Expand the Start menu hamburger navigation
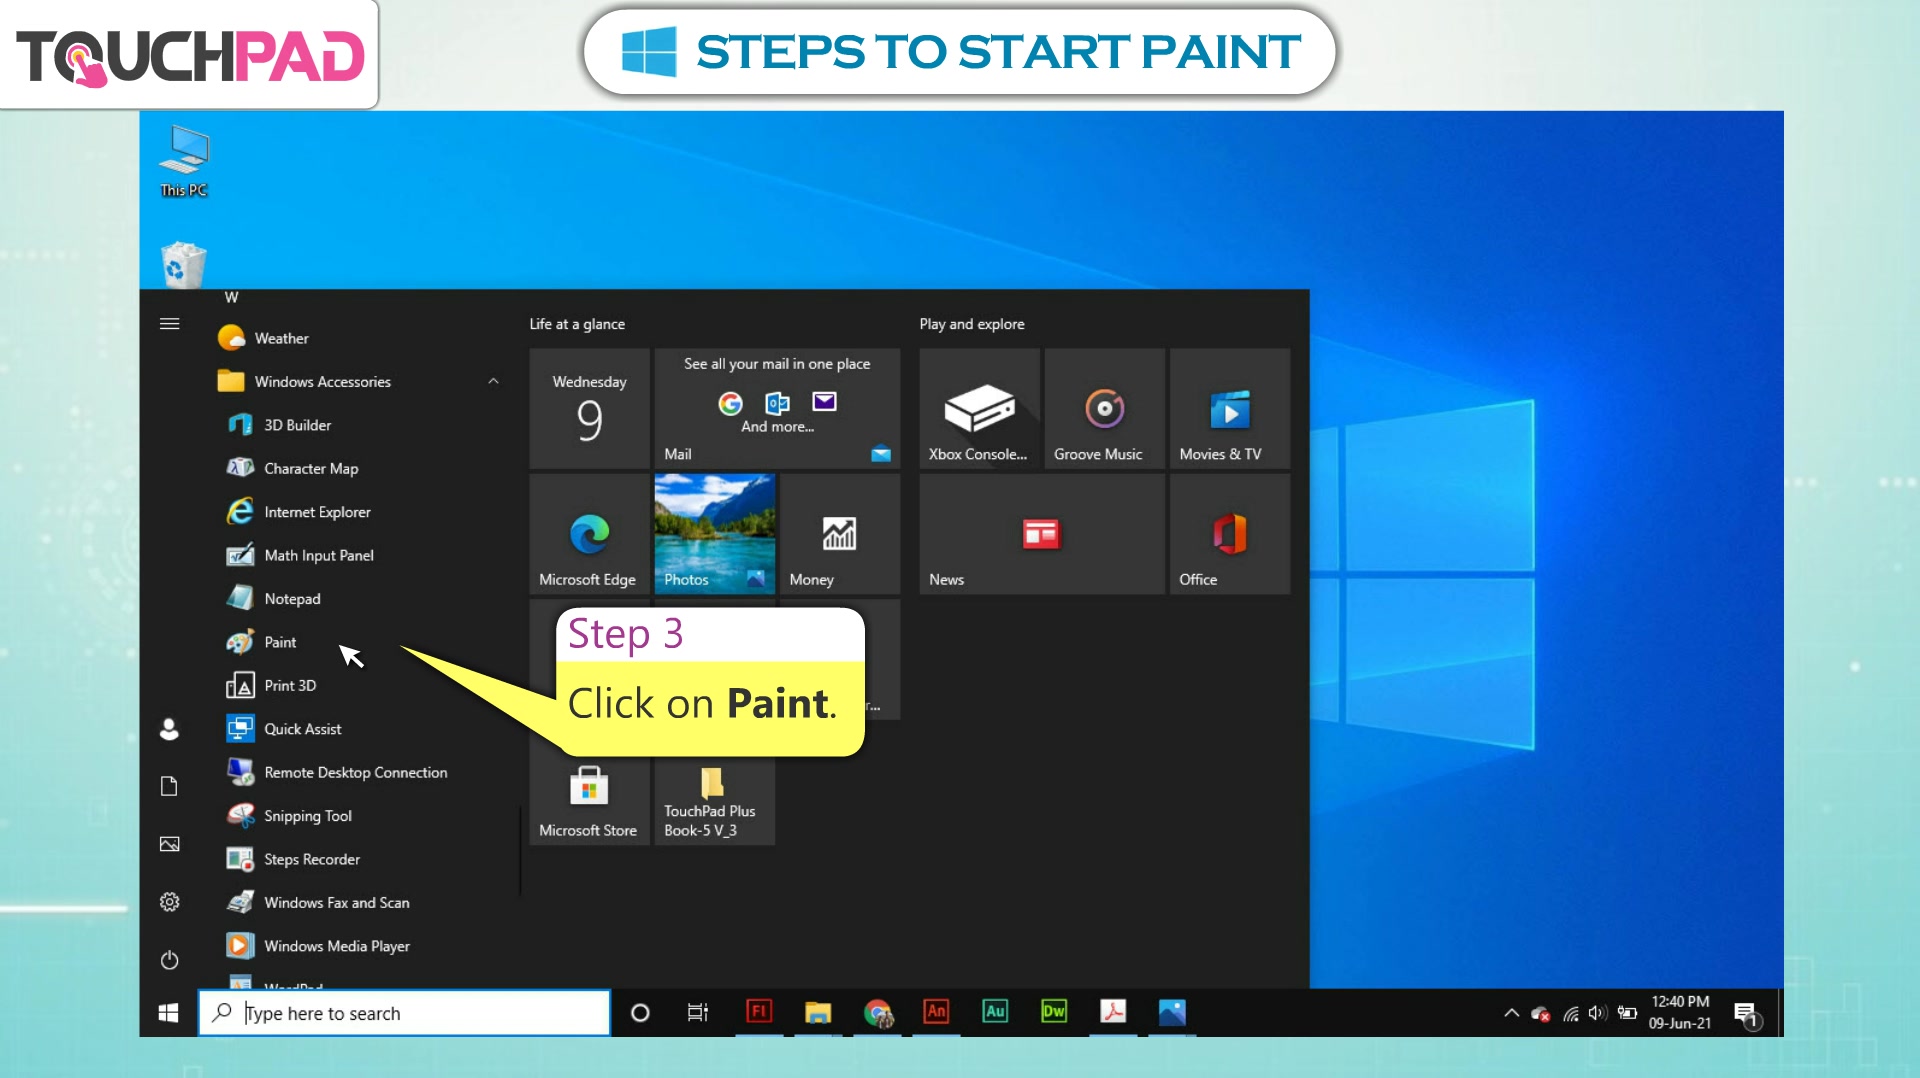 point(170,324)
